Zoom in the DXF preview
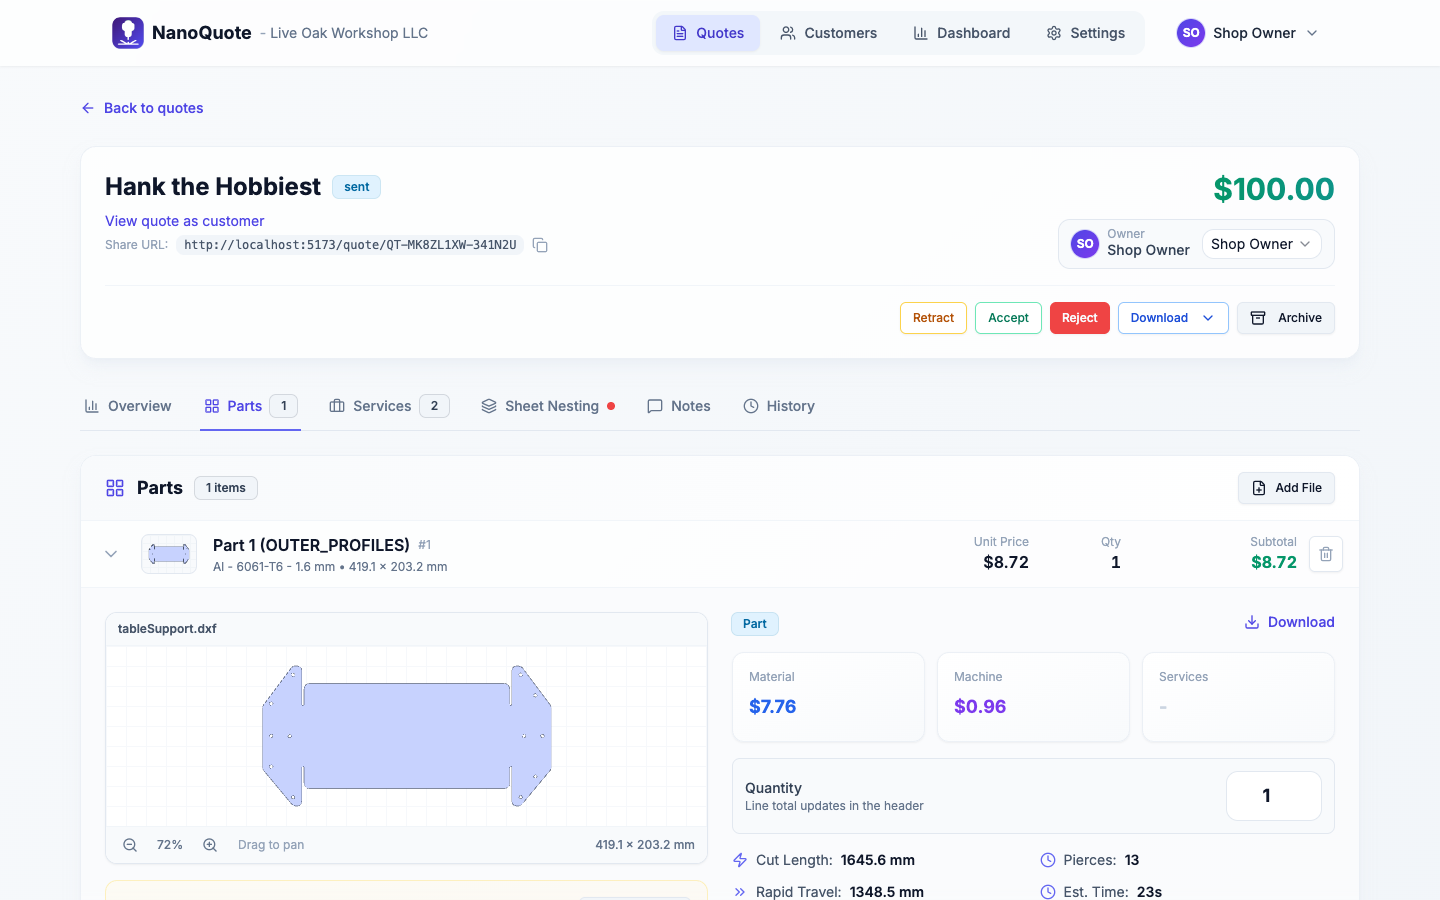This screenshot has width=1440, height=900. pyautogui.click(x=210, y=845)
